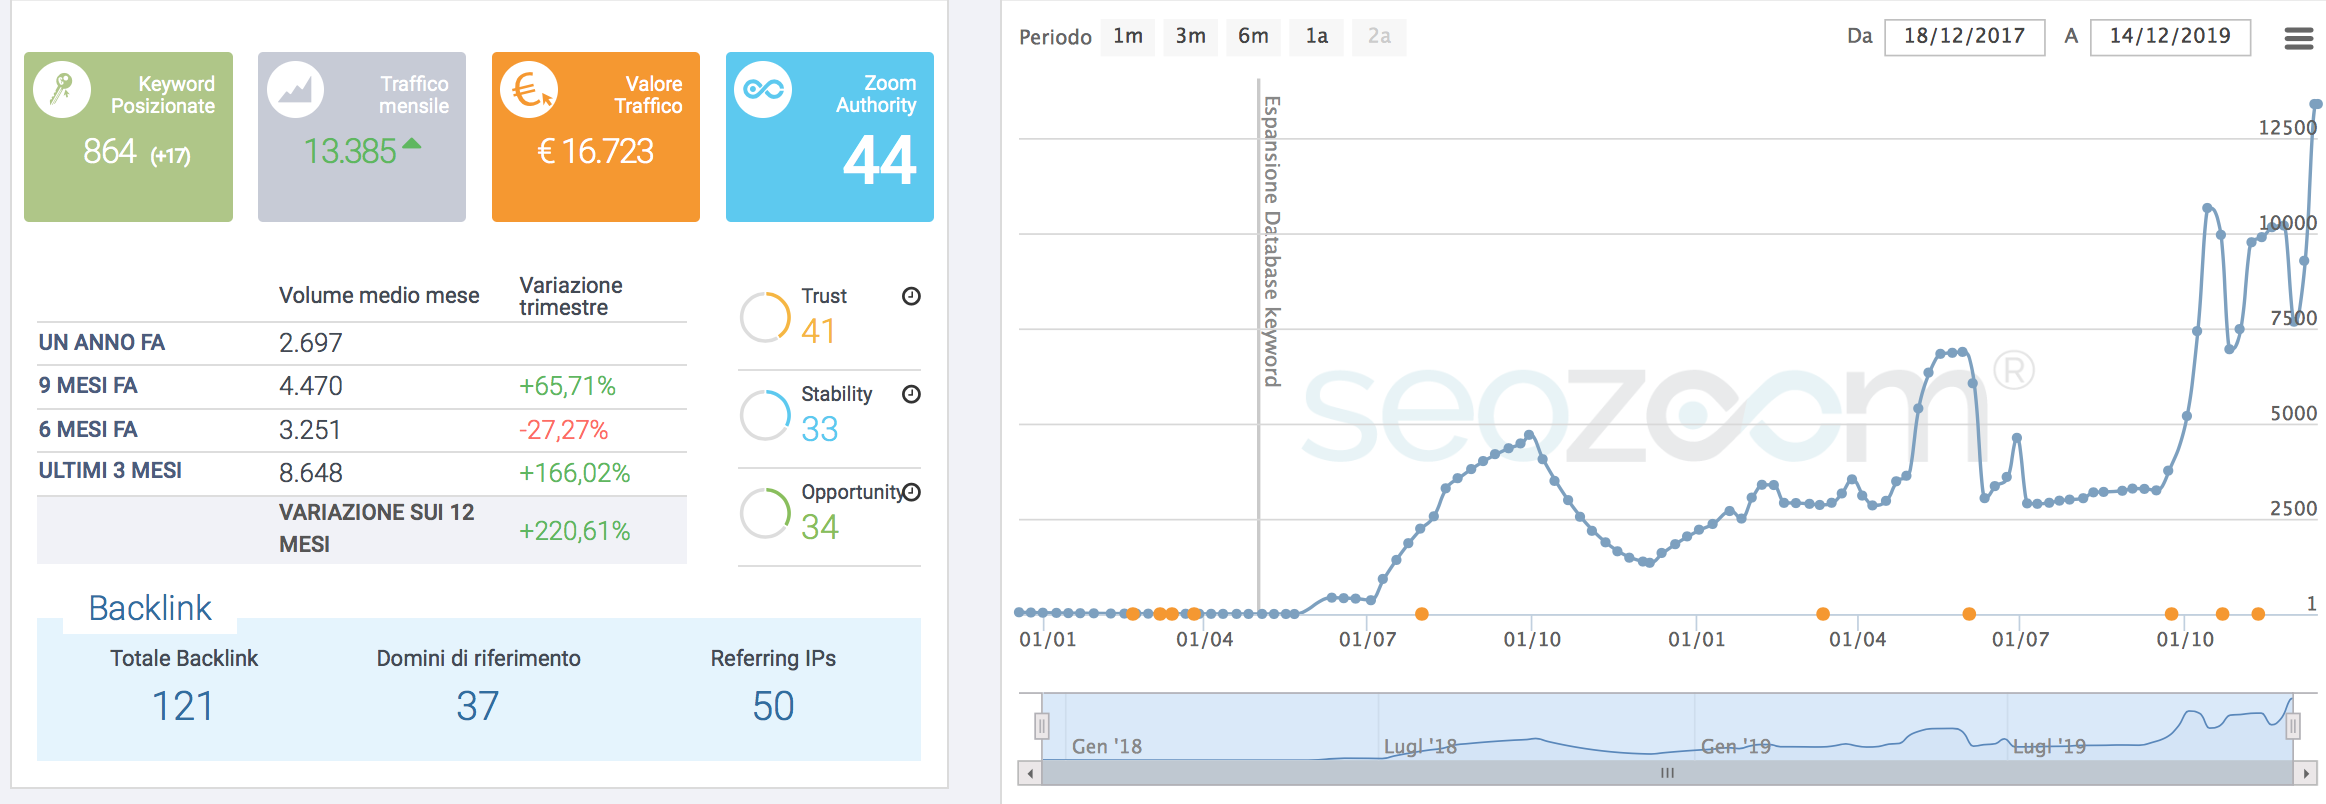
Task: Click the volume value 4.470
Action: 310,386
